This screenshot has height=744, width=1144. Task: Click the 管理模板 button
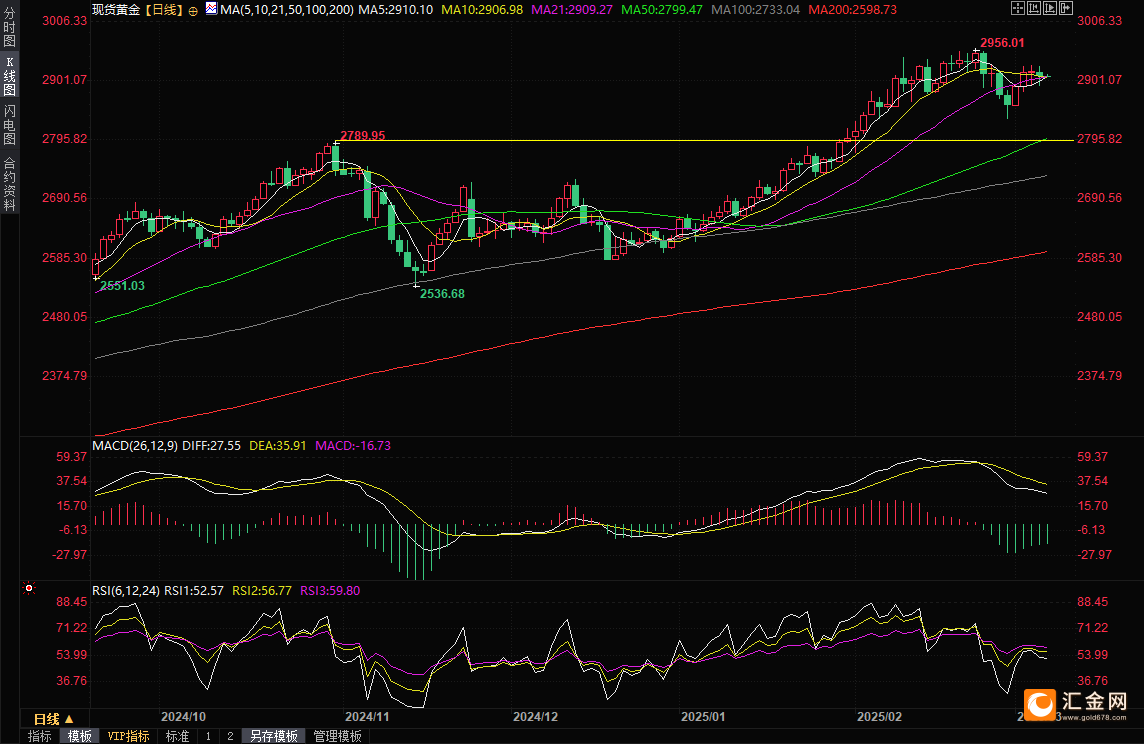coord(337,736)
